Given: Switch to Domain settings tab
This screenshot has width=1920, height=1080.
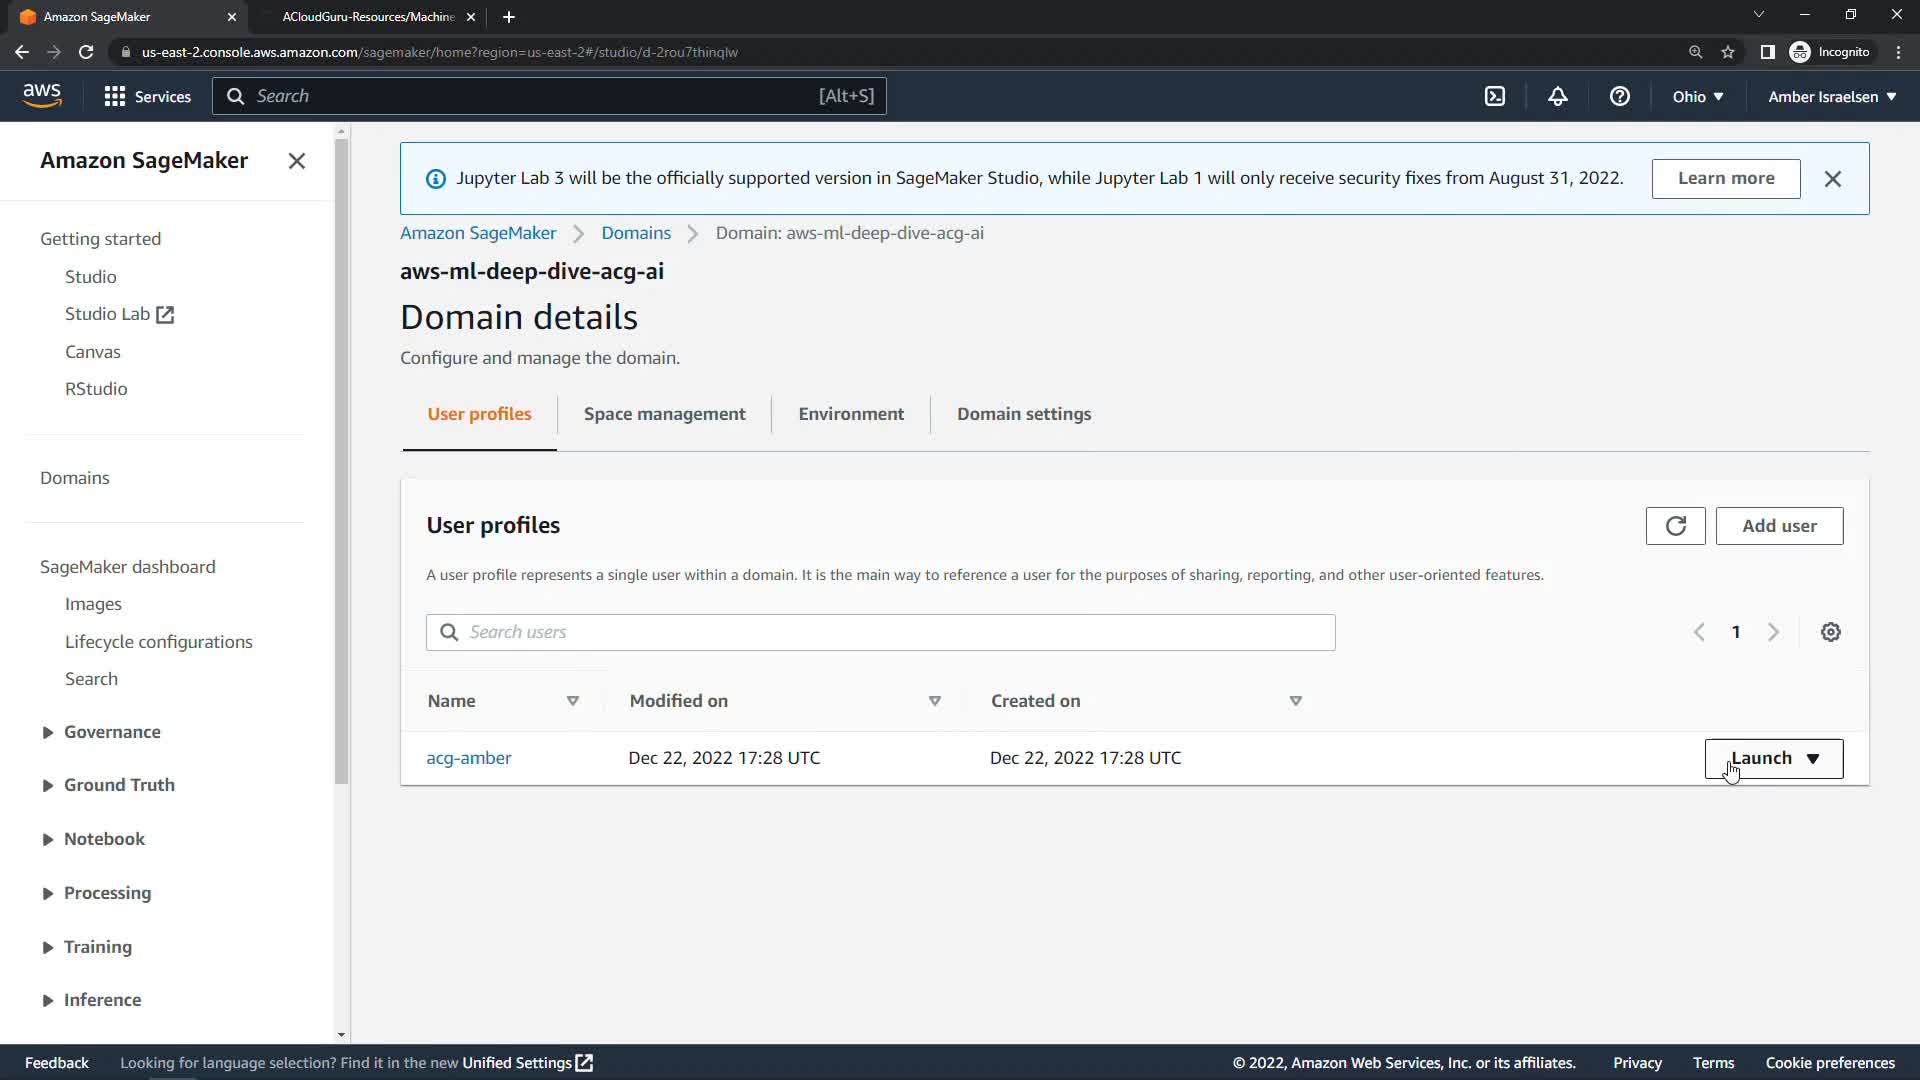Looking at the screenshot, I should (1023, 414).
